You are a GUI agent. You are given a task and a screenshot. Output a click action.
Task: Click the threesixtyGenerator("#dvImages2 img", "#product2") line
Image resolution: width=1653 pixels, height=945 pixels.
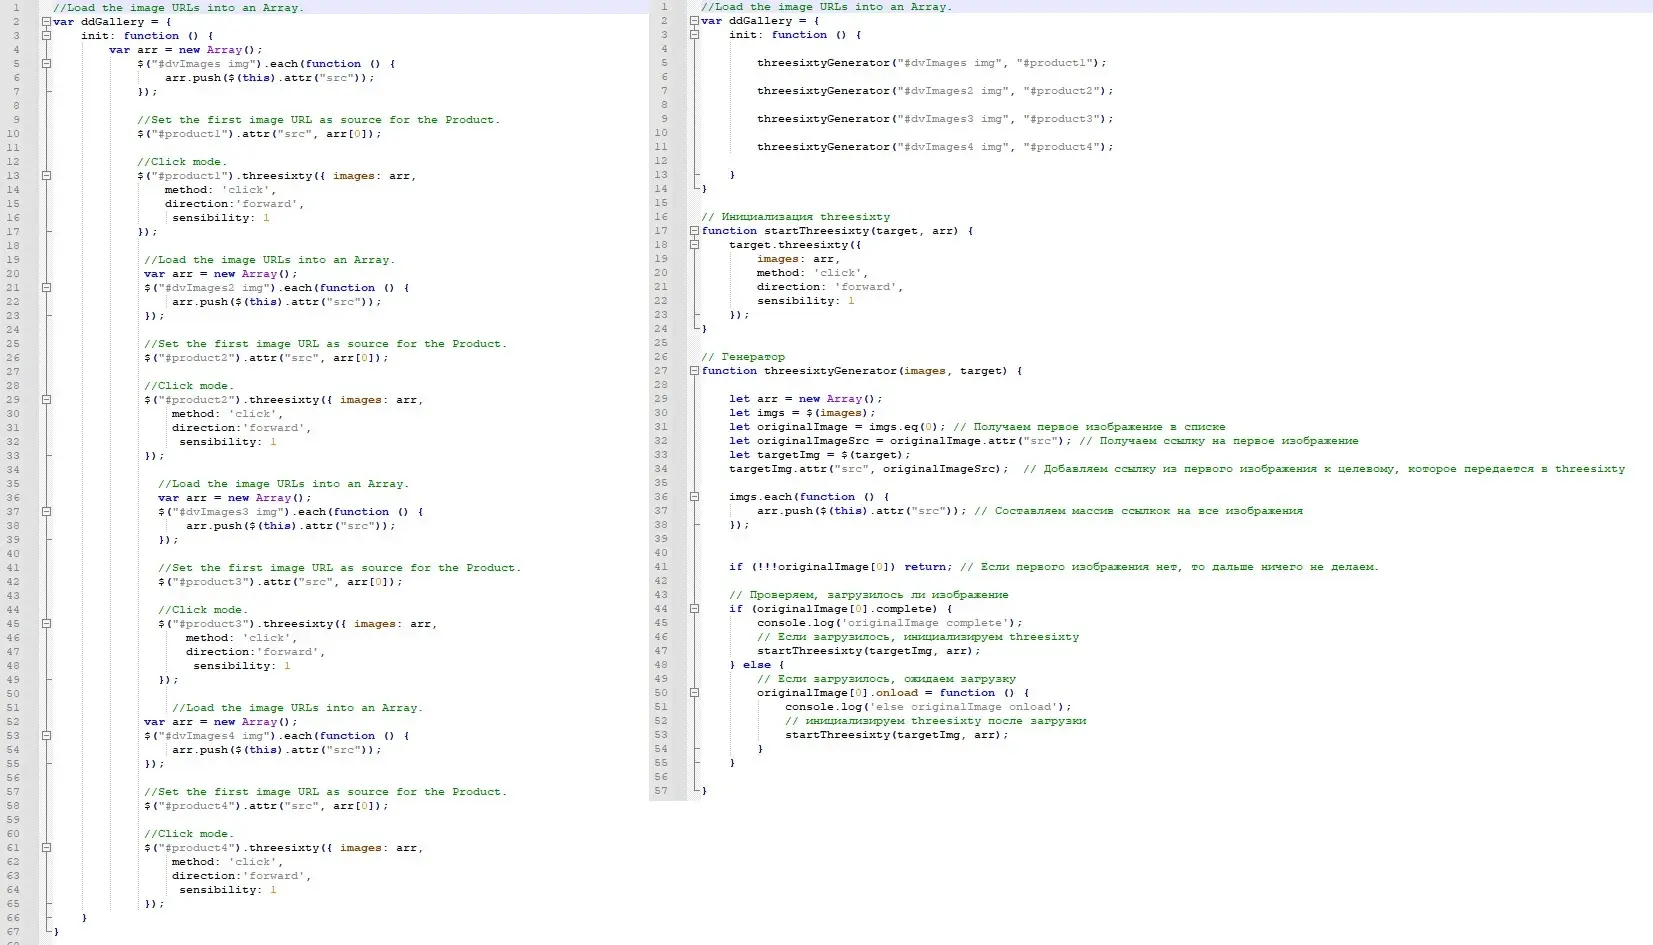(935, 91)
